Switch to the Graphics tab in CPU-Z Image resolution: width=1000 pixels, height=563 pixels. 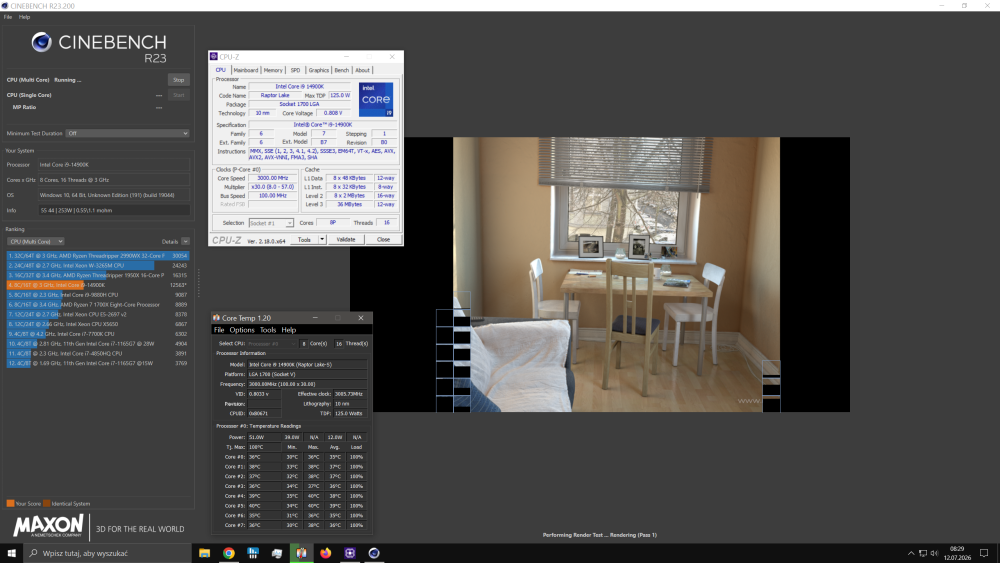pos(318,70)
